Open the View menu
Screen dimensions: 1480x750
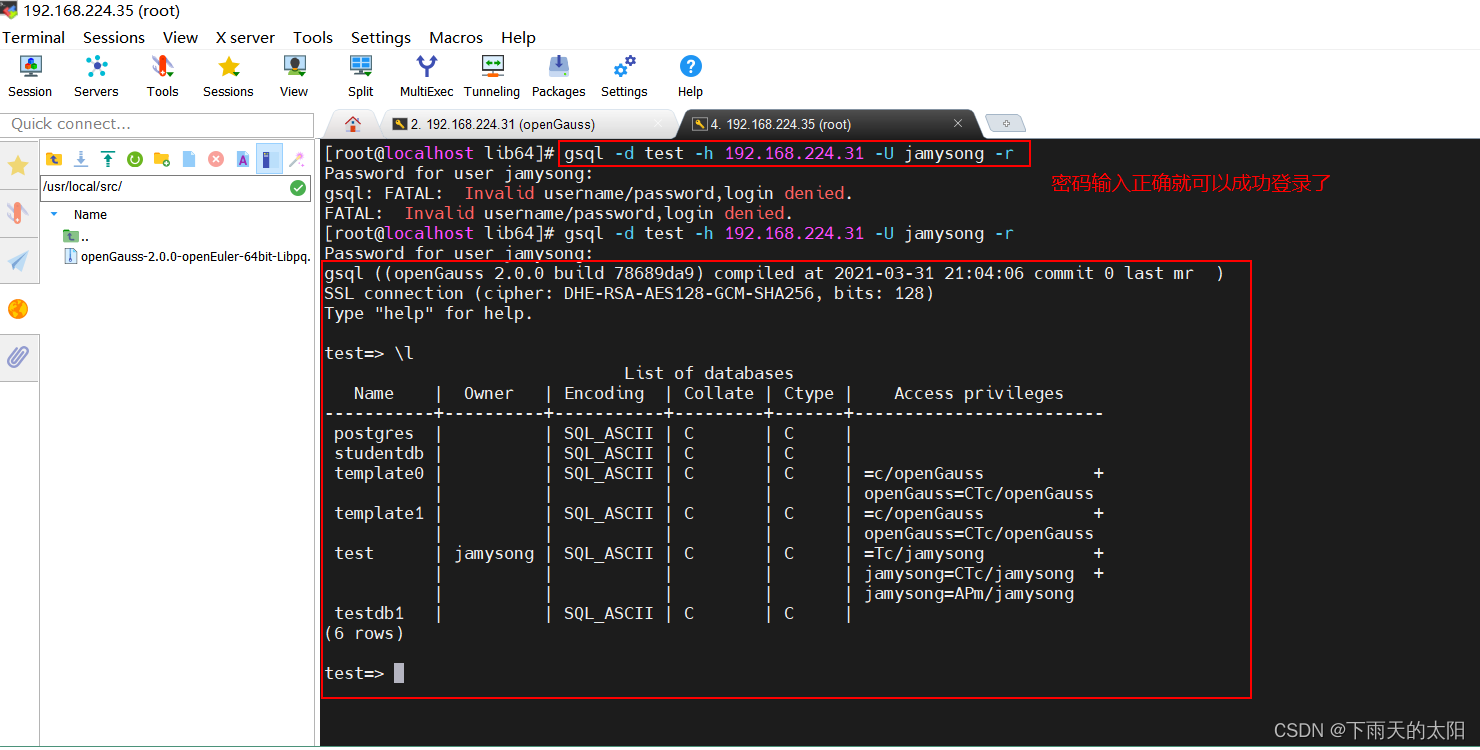coord(180,37)
